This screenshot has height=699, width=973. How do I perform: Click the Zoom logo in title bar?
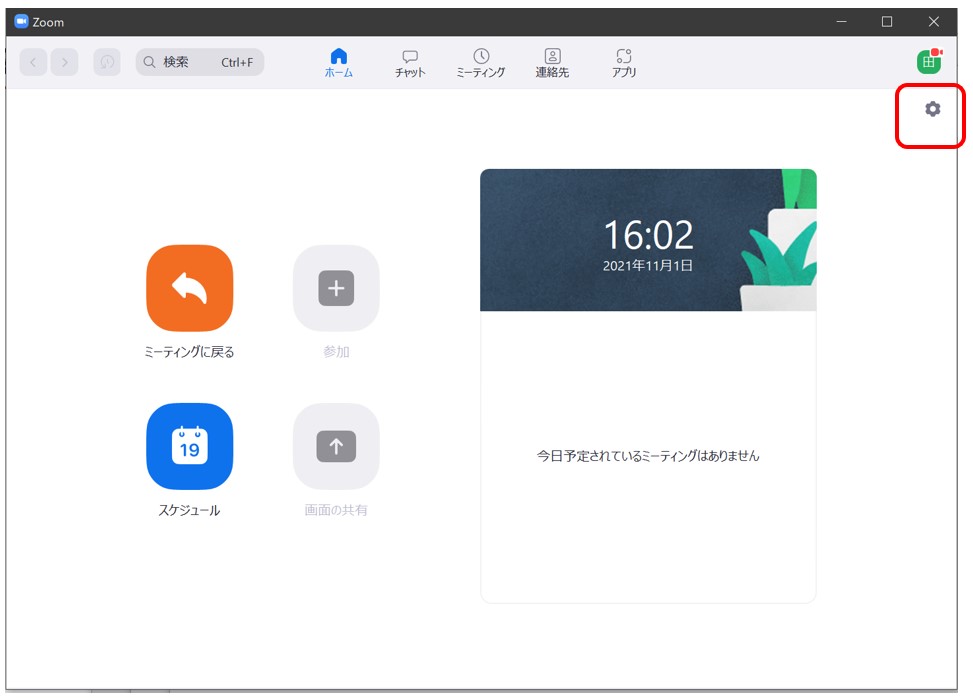coord(21,21)
